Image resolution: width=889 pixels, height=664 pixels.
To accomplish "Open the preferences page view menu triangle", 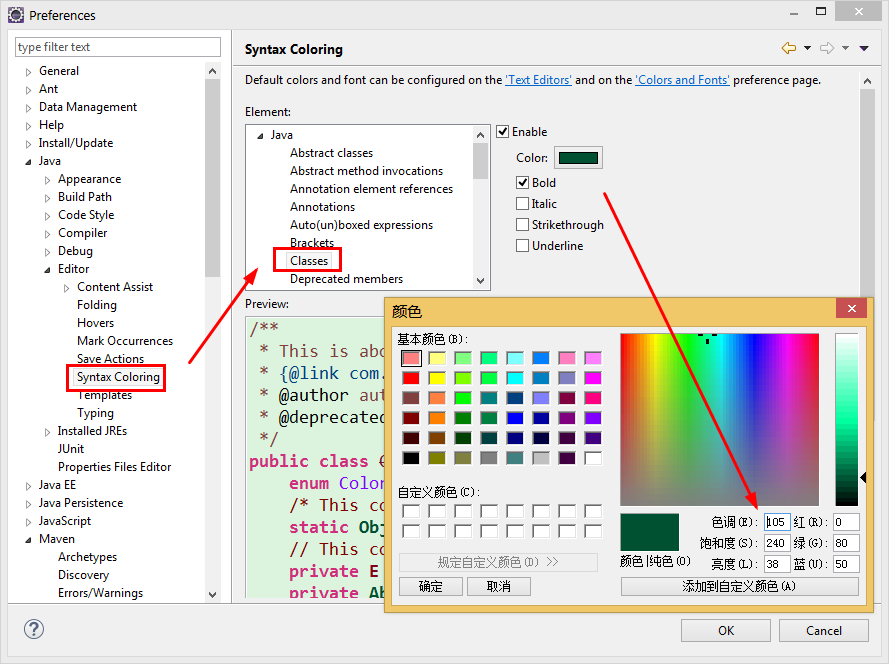I will click(x=864, y=48).
